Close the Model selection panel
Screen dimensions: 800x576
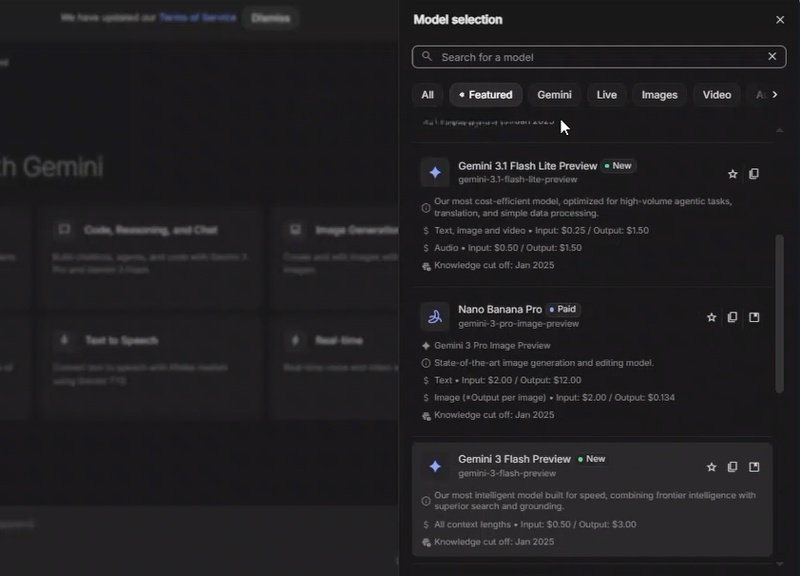click(780, 19)
